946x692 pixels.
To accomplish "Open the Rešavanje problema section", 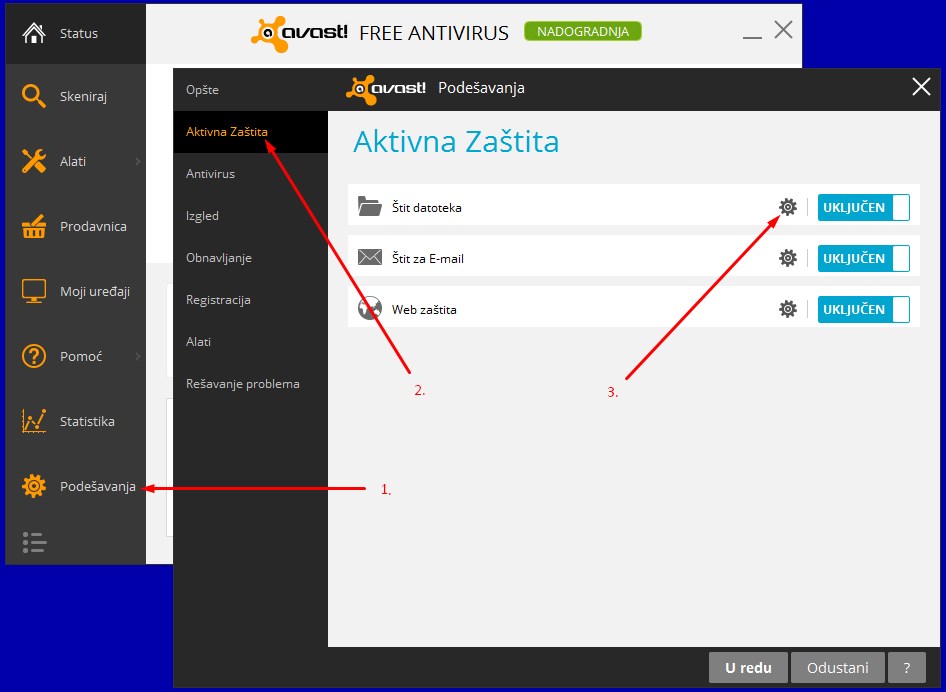I will pyautogui.click(x=242, y=383).
